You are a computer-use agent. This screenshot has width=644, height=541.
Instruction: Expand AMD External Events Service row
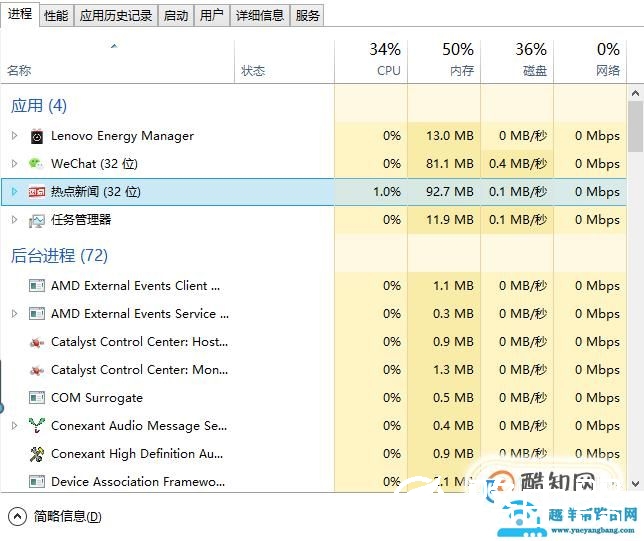14,314
